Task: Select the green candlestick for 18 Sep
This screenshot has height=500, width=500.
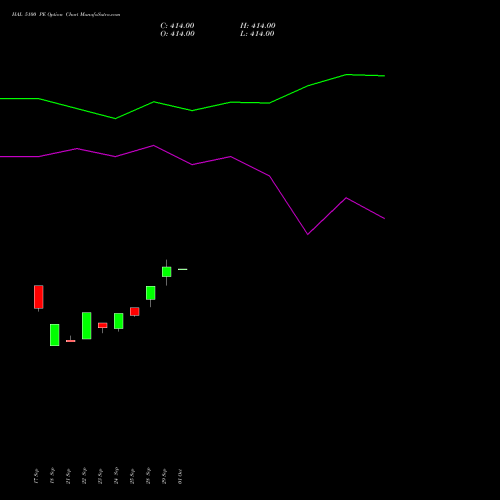Action: (x=55, y=335)
